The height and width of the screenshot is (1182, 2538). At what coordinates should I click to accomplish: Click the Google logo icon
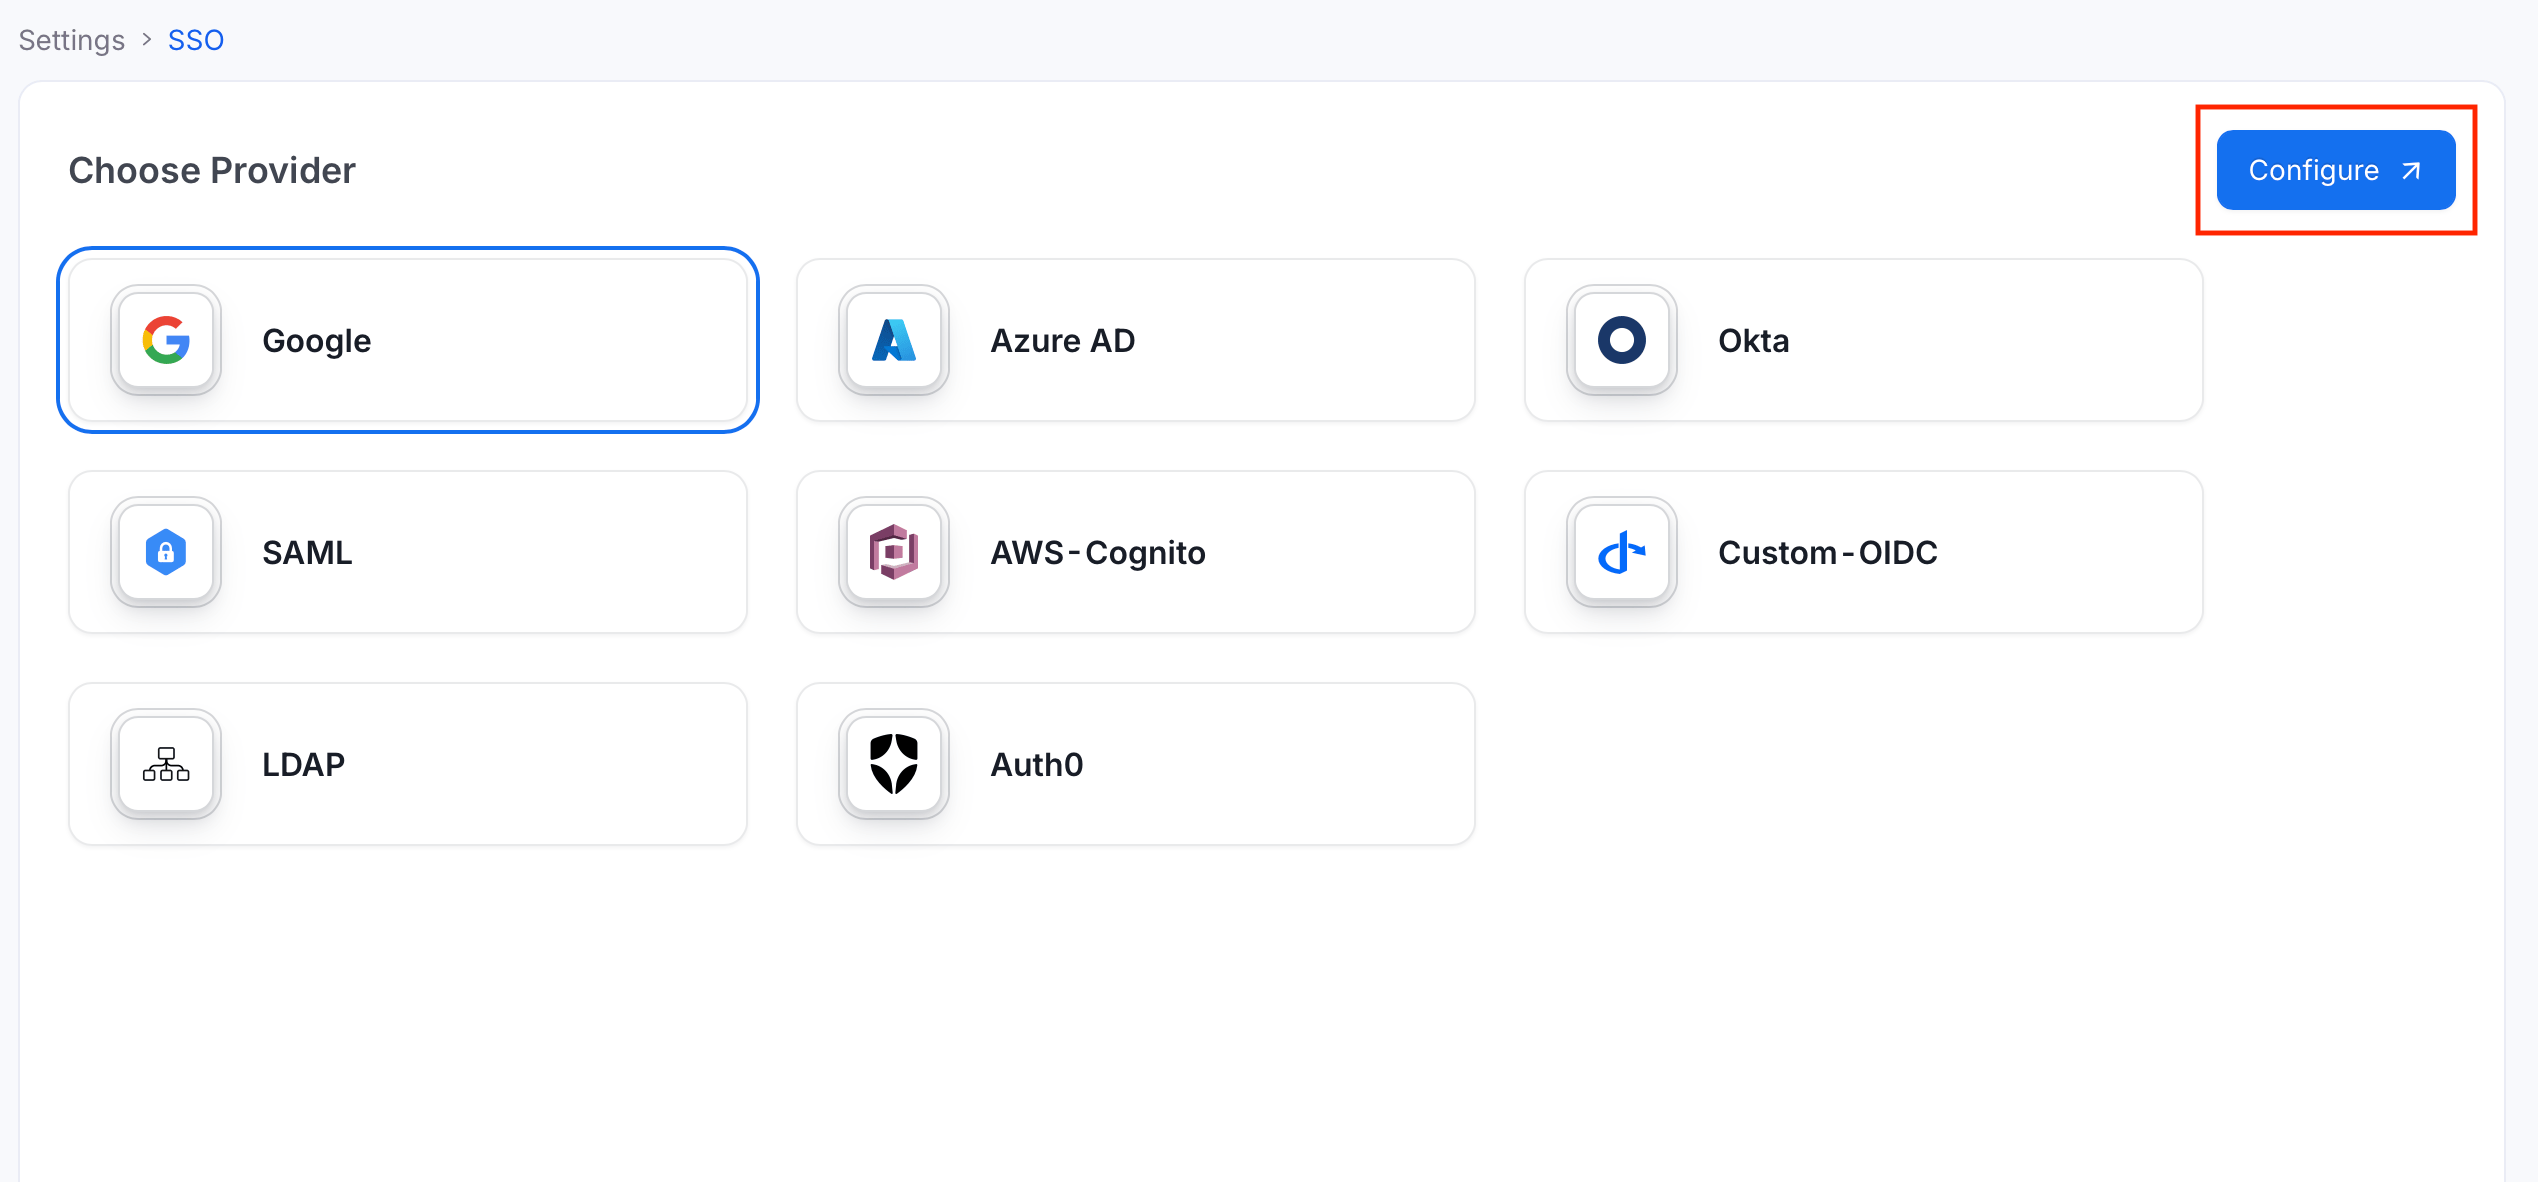[166, 340]
